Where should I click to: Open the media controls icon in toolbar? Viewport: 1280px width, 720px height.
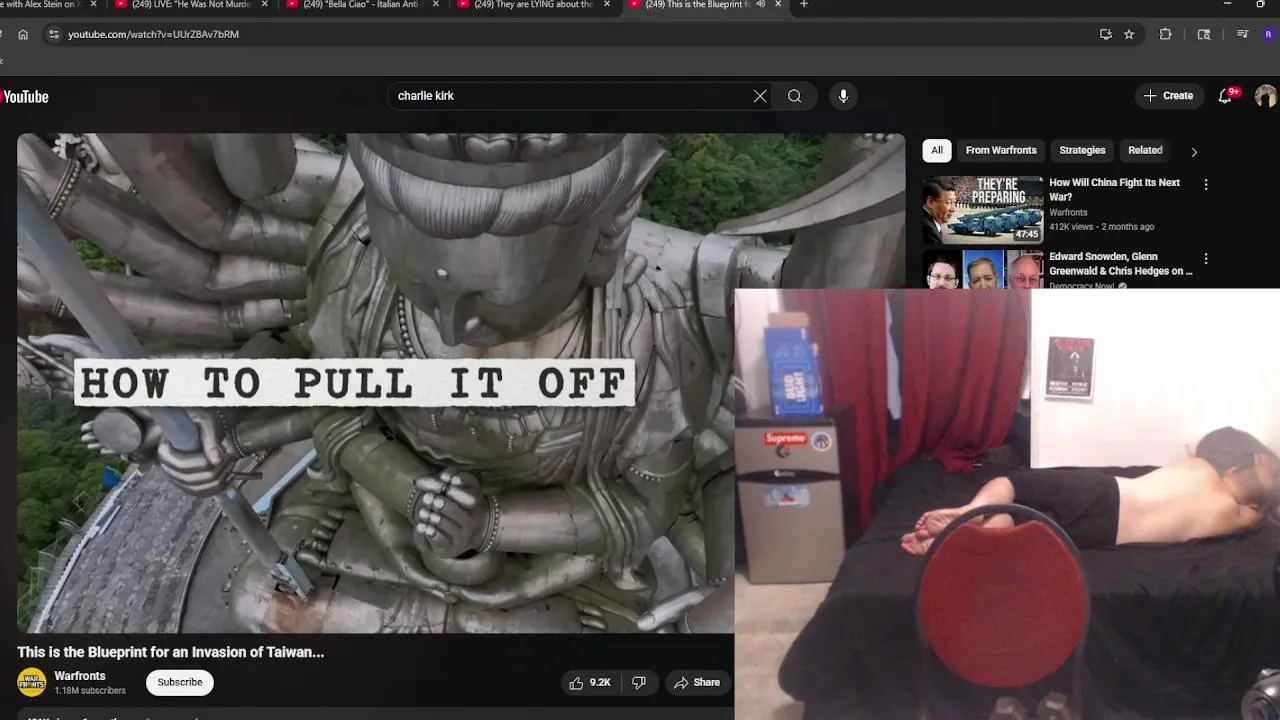tap(1243, 34)
